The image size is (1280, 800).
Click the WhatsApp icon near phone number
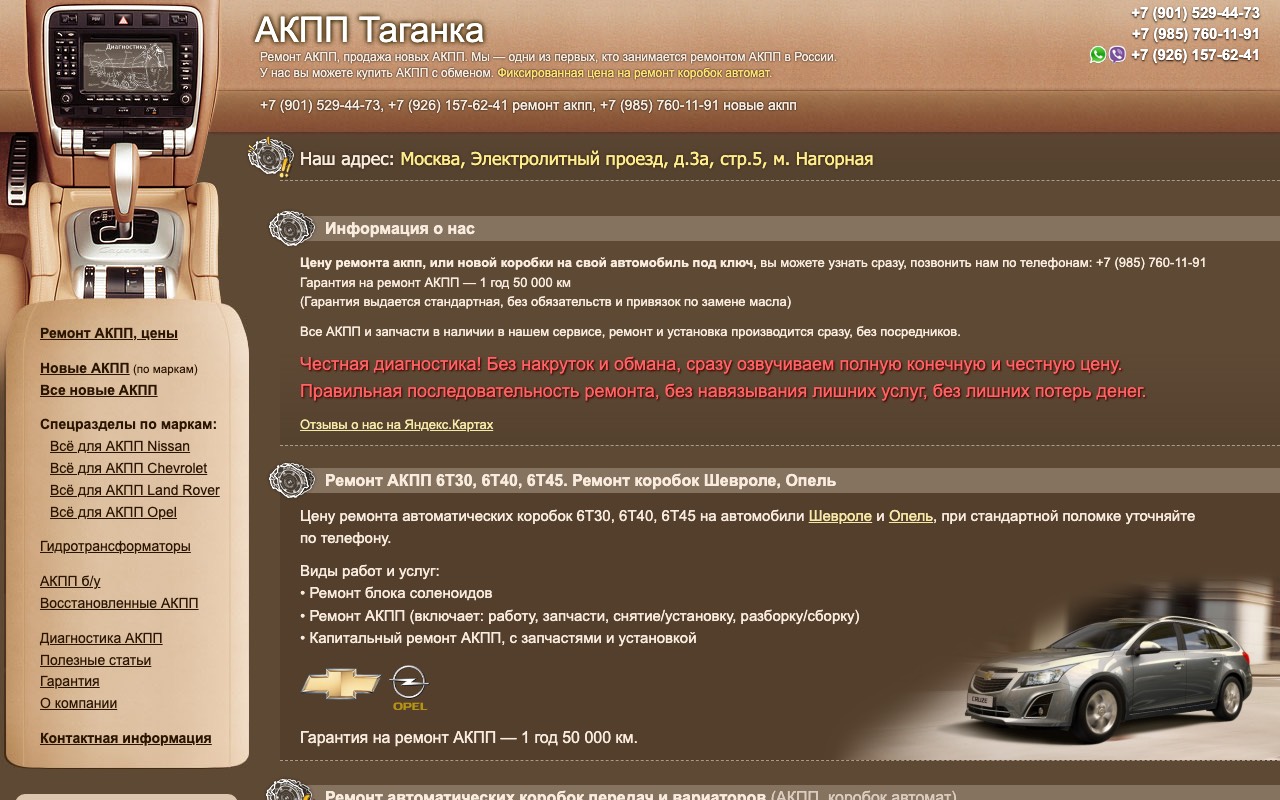(1098, 55)
